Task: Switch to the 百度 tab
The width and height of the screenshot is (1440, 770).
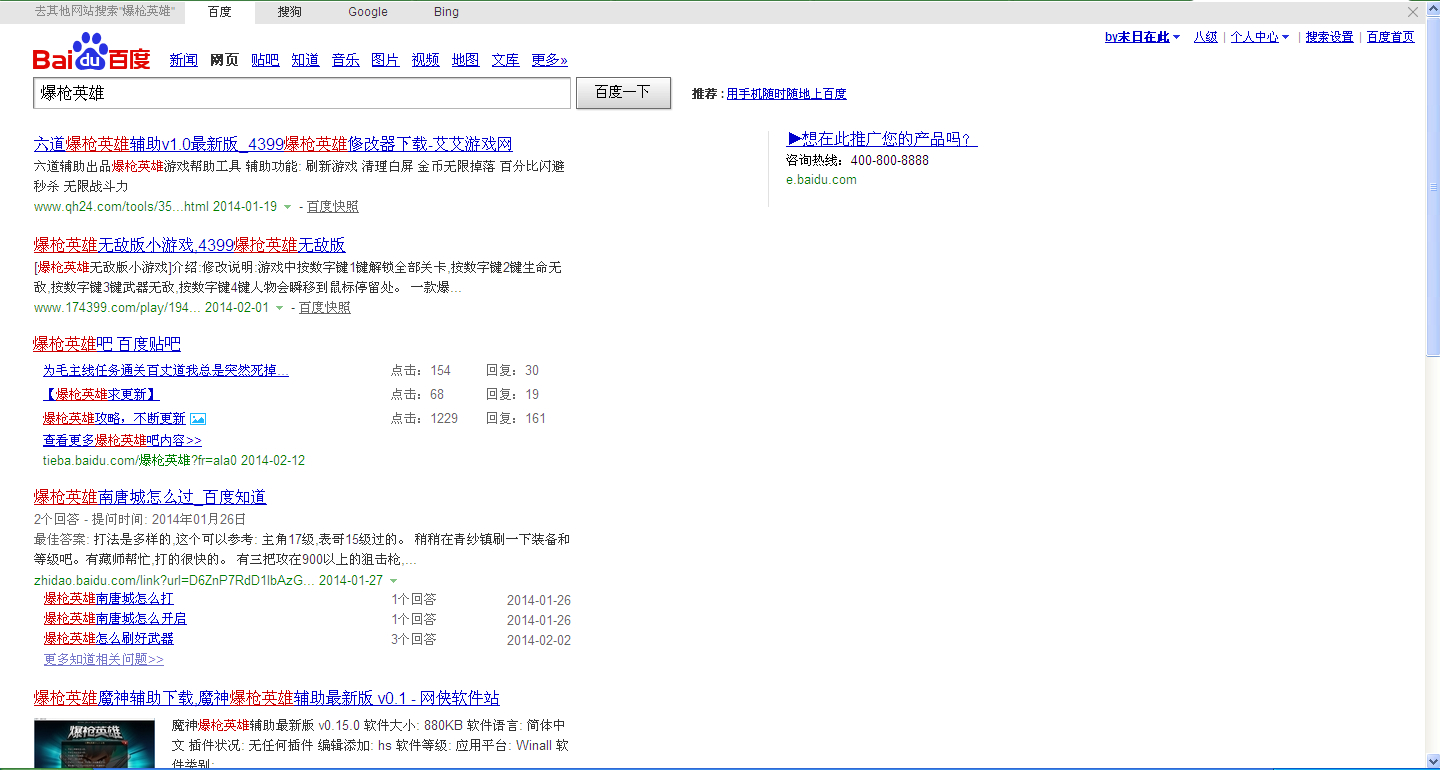Action: tap(220, 12)
